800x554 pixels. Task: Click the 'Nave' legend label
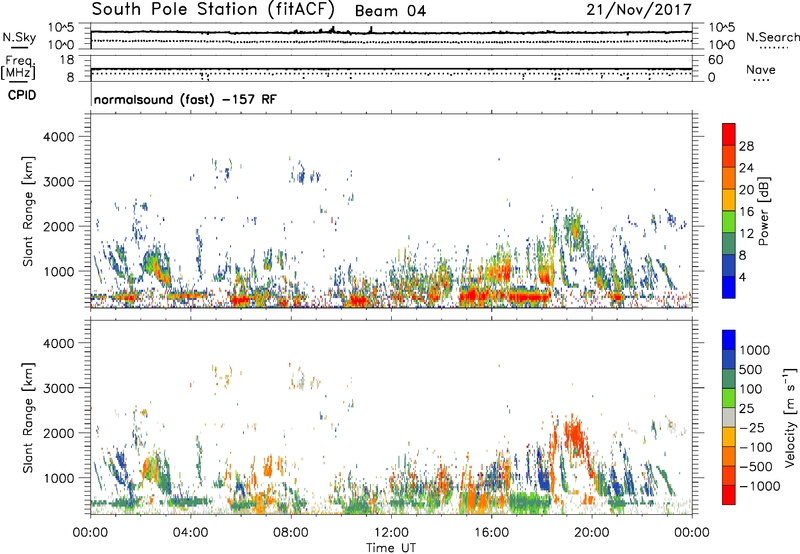(761, 70)
